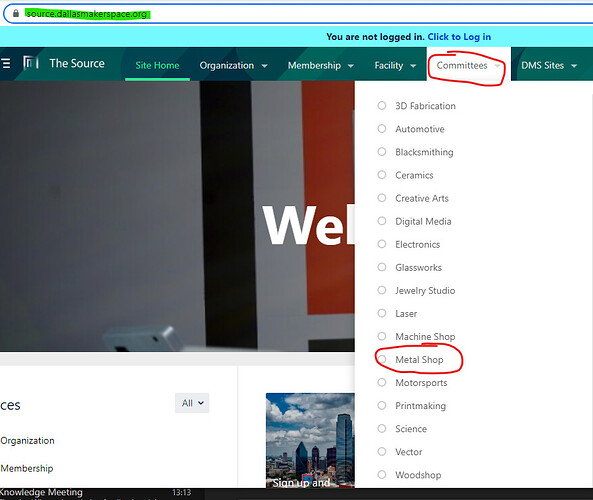Screen dimensions: 593x500
Task: Open the Facility menu
Action: [x=395, y=65]
